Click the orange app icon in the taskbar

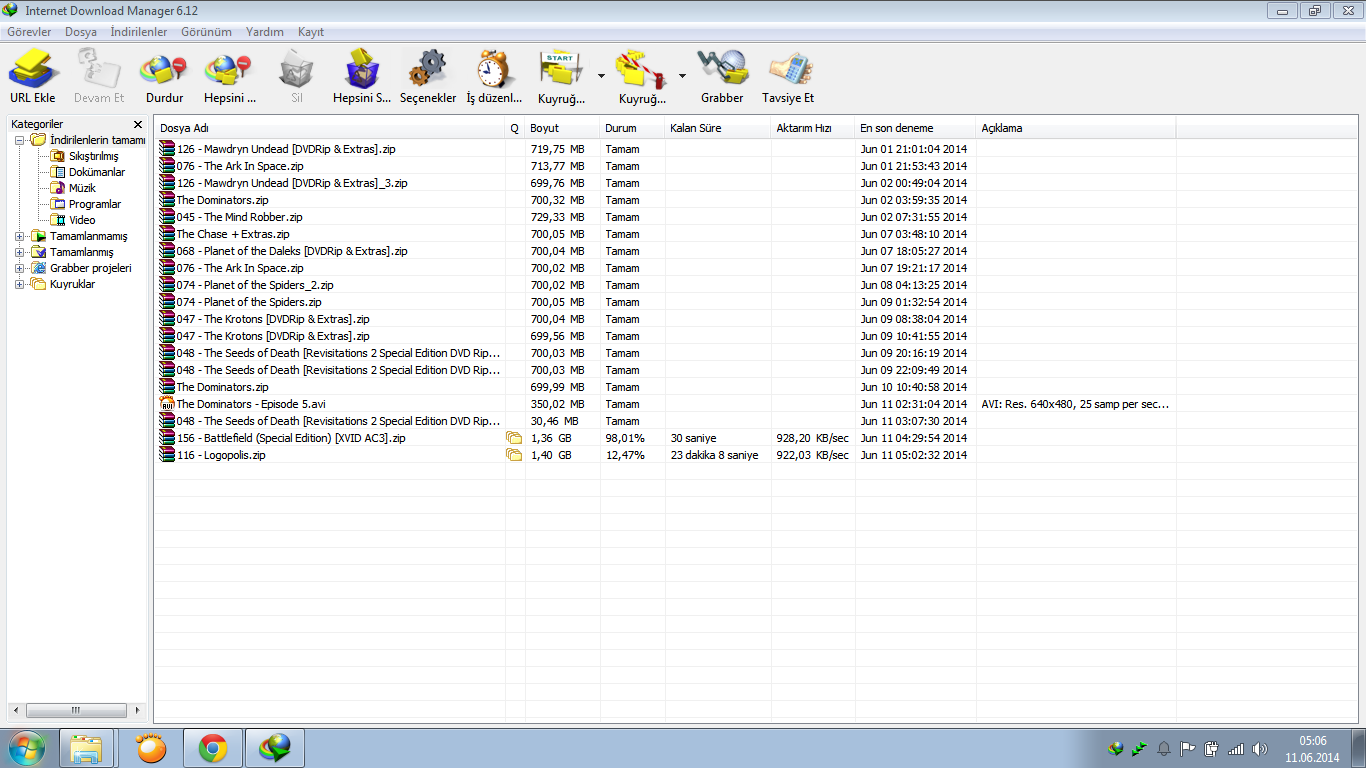[x=150, y=748]
